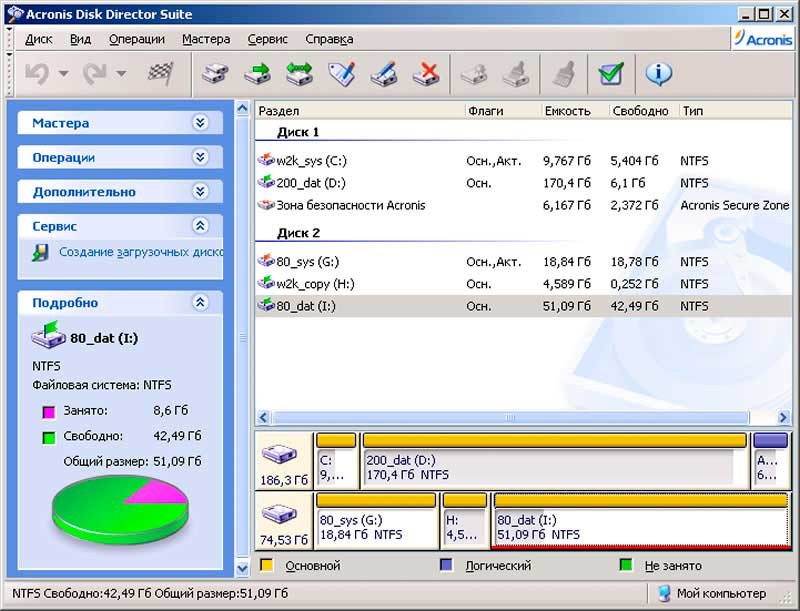The image size is (800, 611).
Task: Open the Сервис menu
Action: 267,39
